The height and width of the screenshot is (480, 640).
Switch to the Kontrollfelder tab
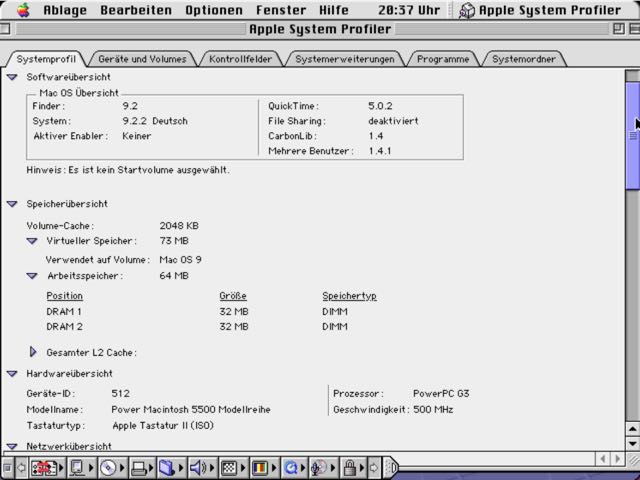tap(240, 59)
